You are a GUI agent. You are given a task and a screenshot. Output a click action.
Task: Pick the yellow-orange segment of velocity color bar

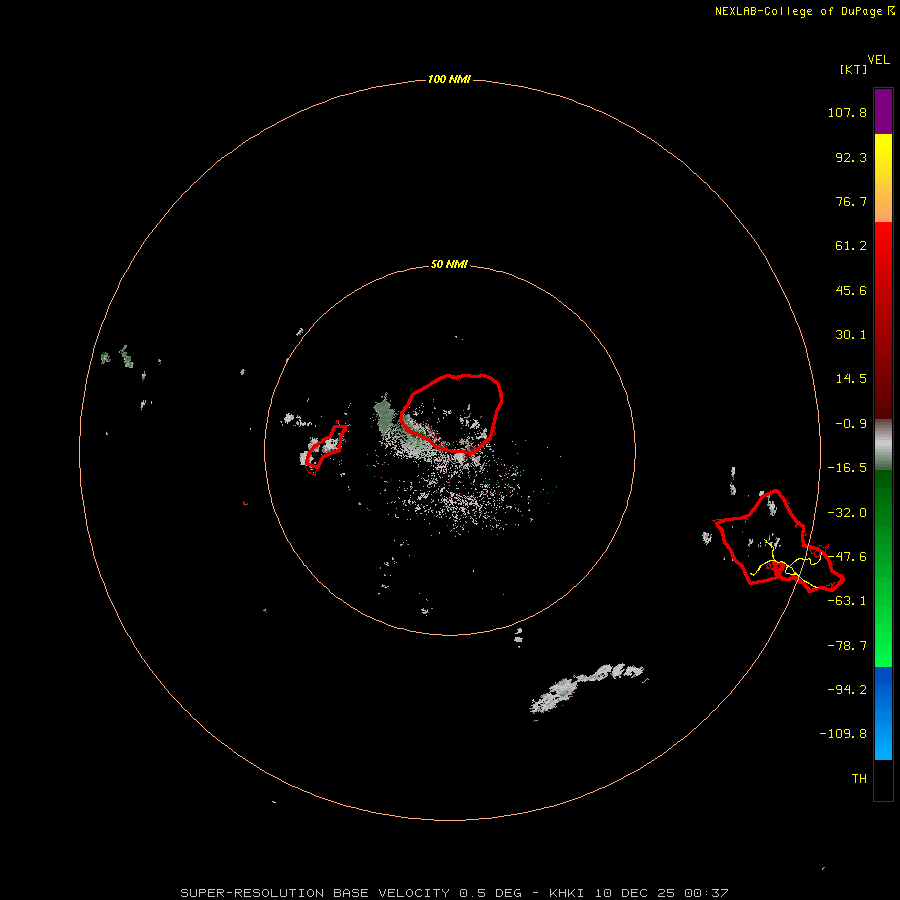883,178
